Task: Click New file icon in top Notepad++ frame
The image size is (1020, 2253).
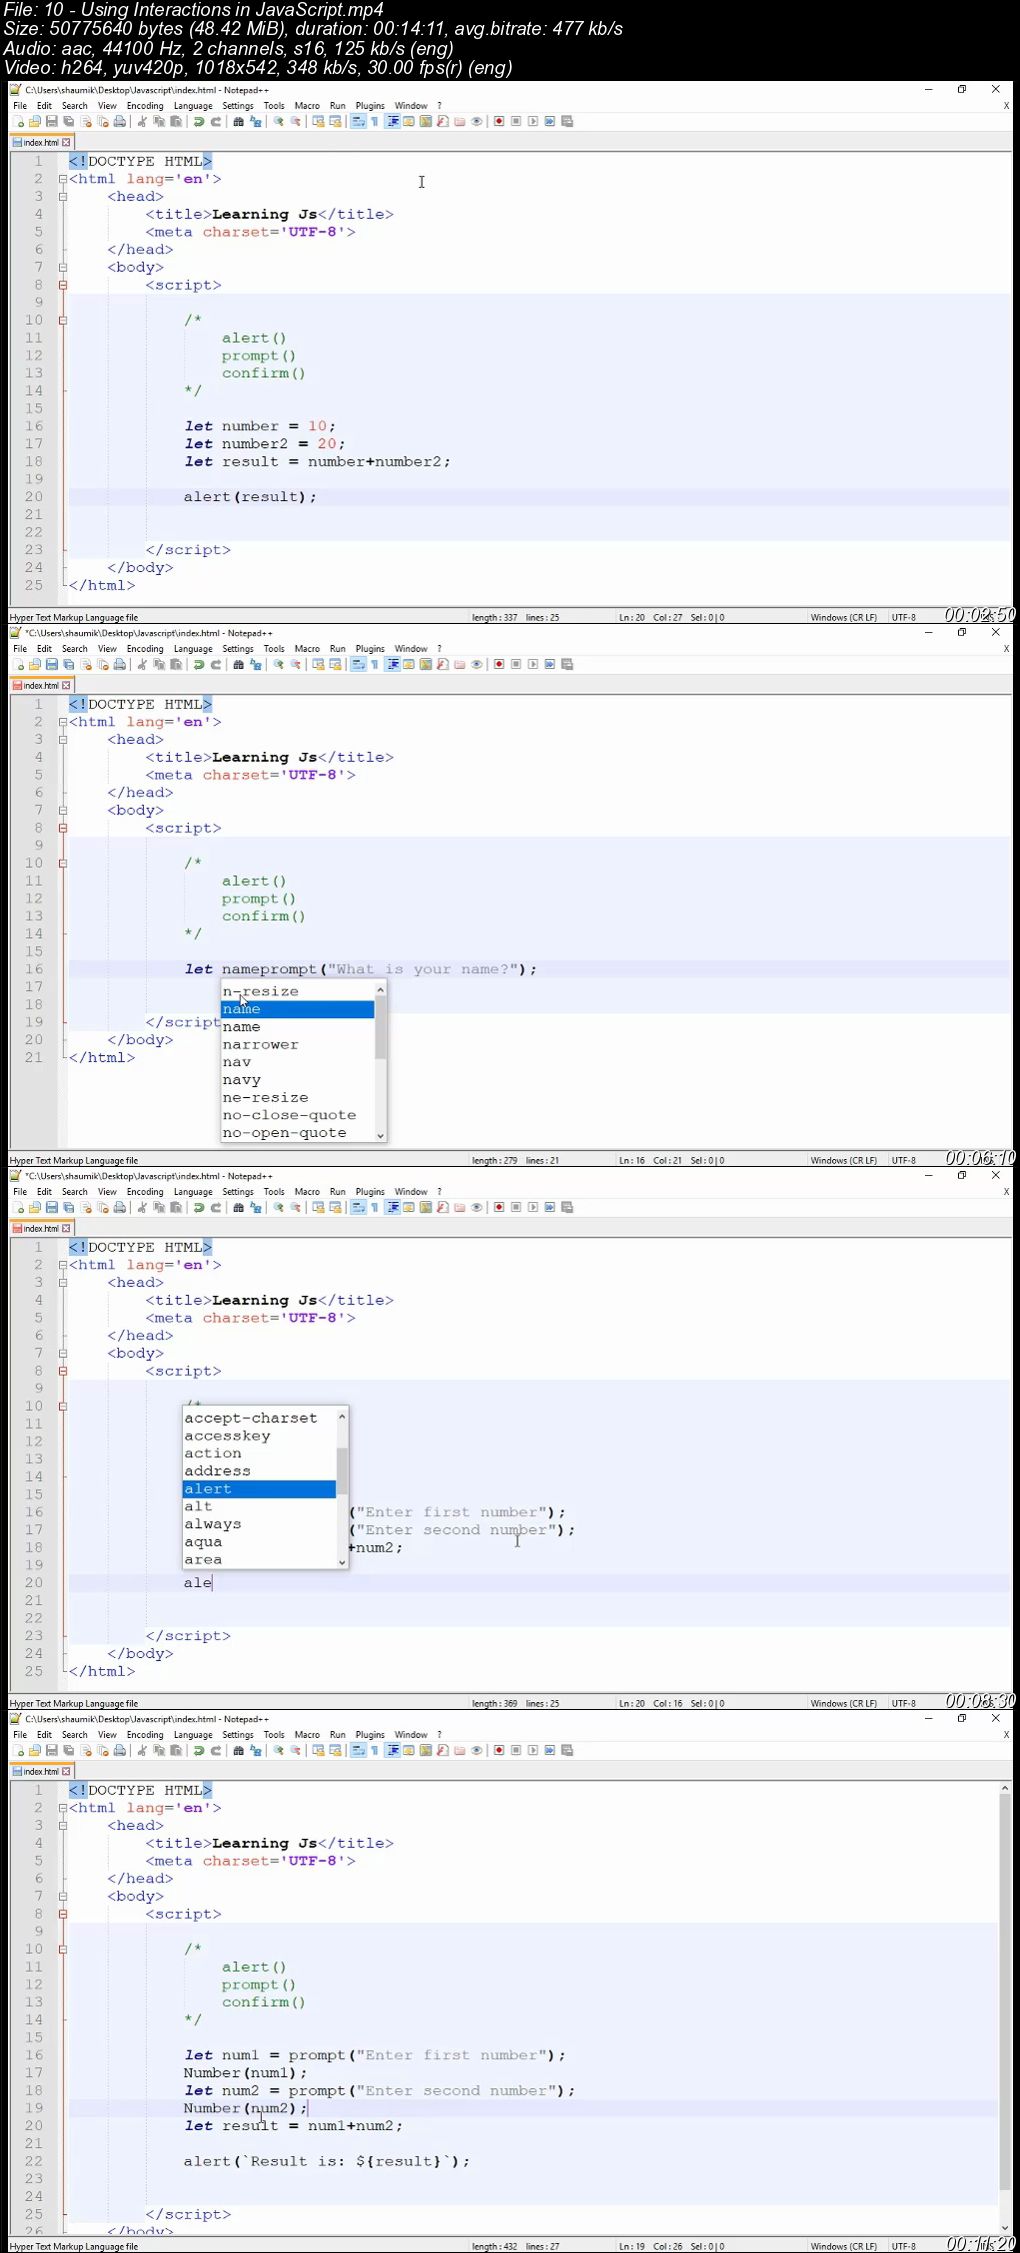Action: (18, 122)
